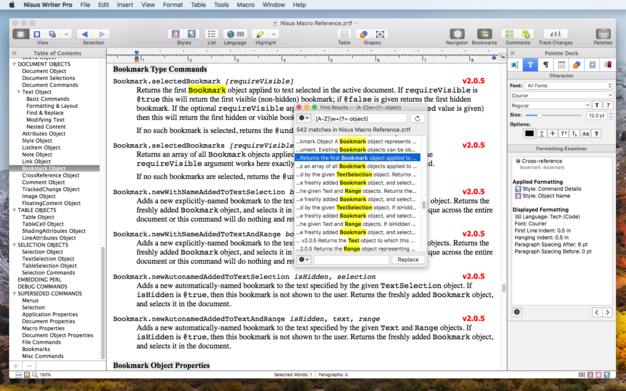Select previous selection with left arrow

pos(85,34)
